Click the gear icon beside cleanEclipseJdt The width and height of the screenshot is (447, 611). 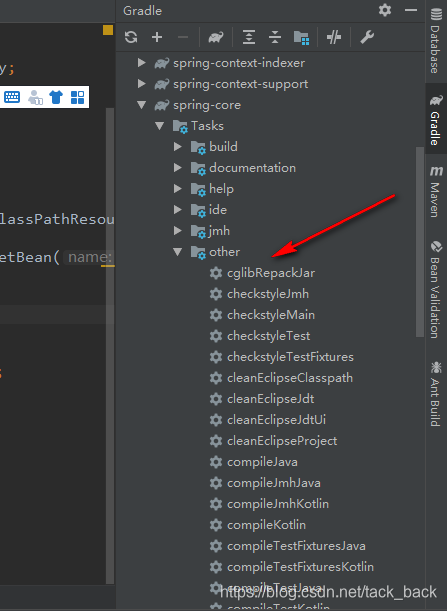(x=216, y=399)
